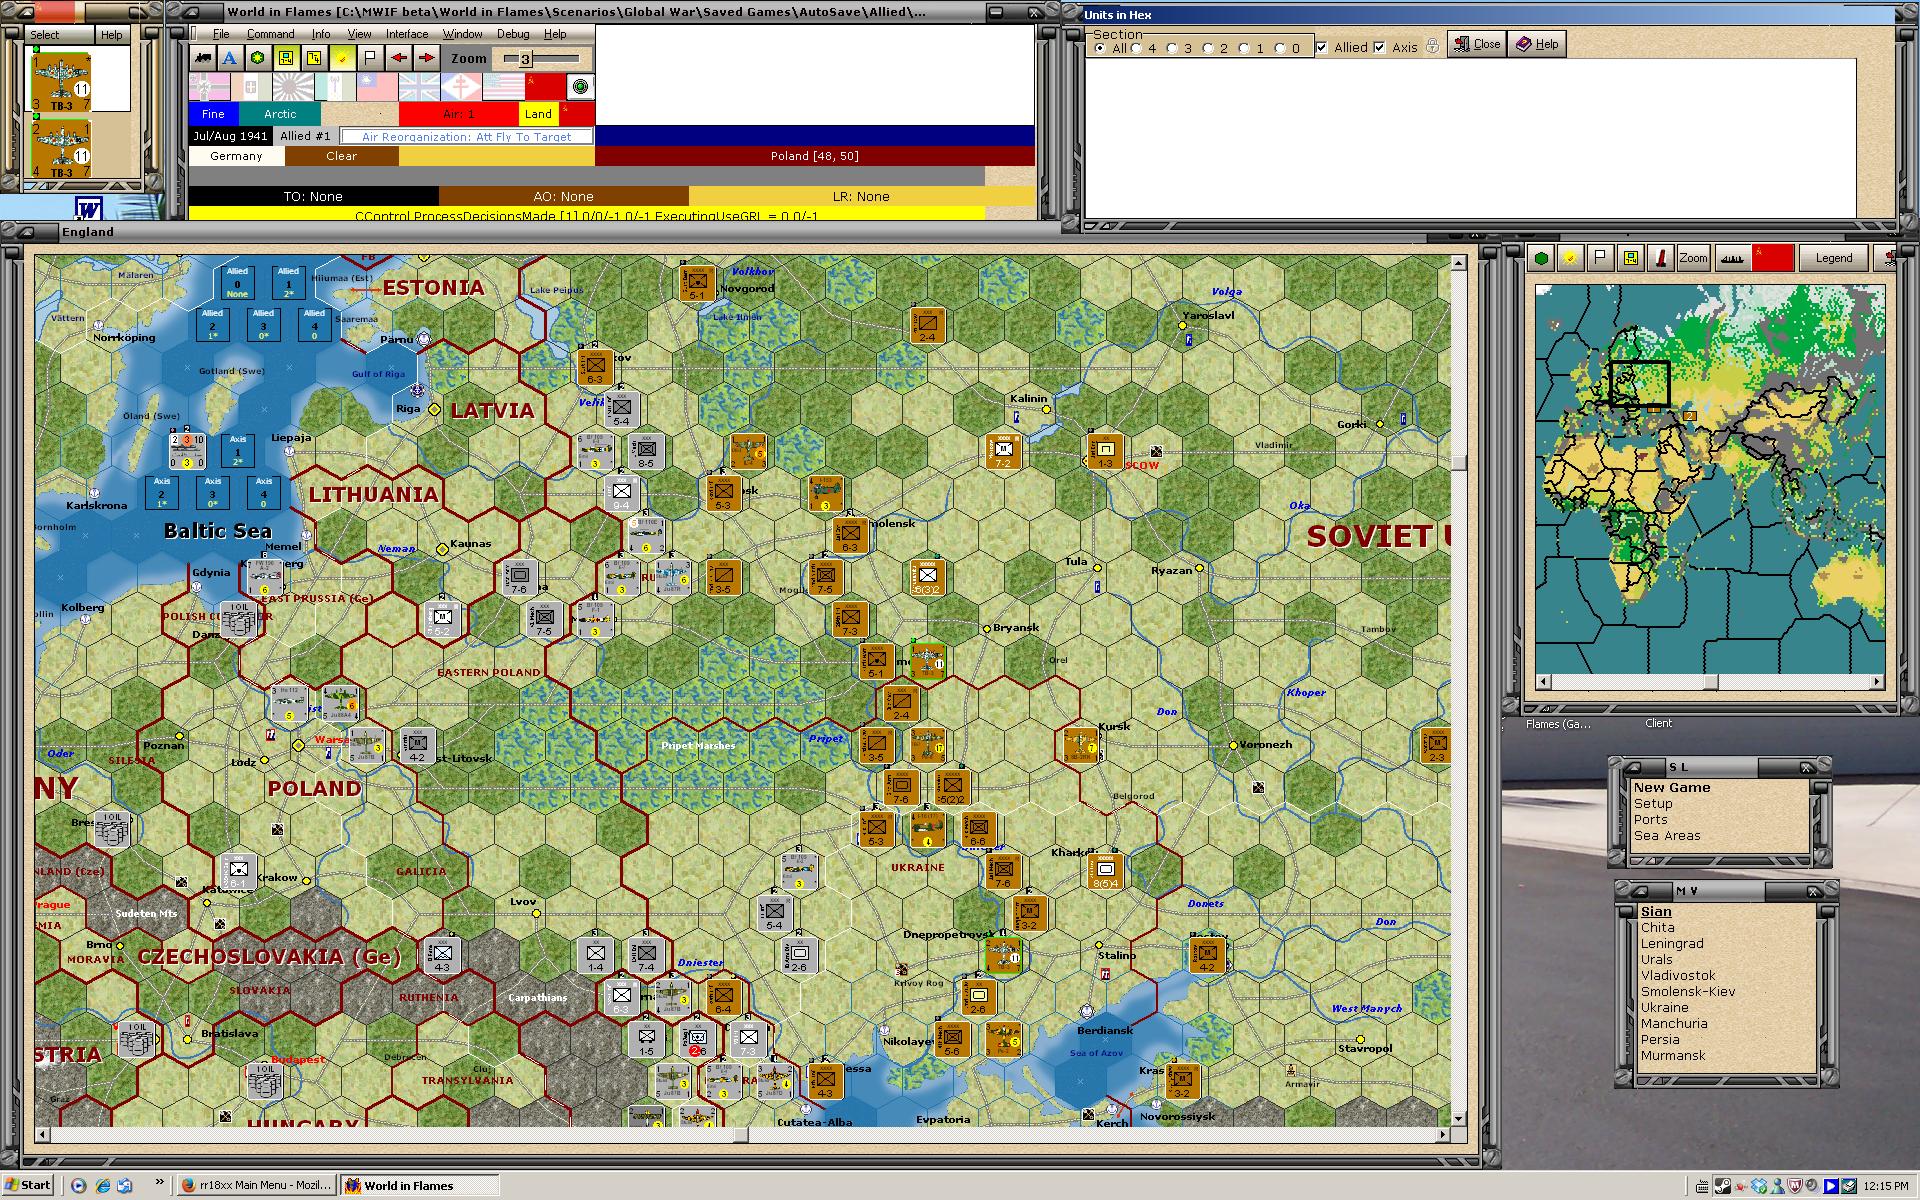The height and width of the screenshot is (1200, 1920).
Task: Select Sea Areas in the S L list
Action: [x=1667, y=835]
